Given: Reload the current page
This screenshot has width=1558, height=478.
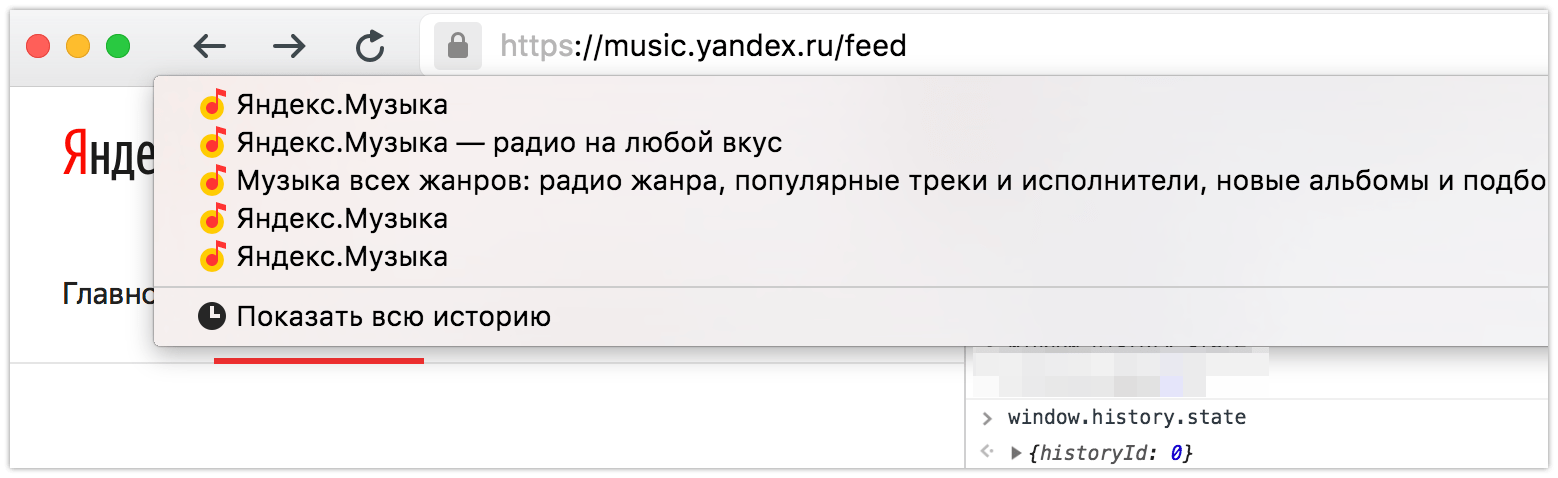Looking at the screenshot, I should pos(370,46).
